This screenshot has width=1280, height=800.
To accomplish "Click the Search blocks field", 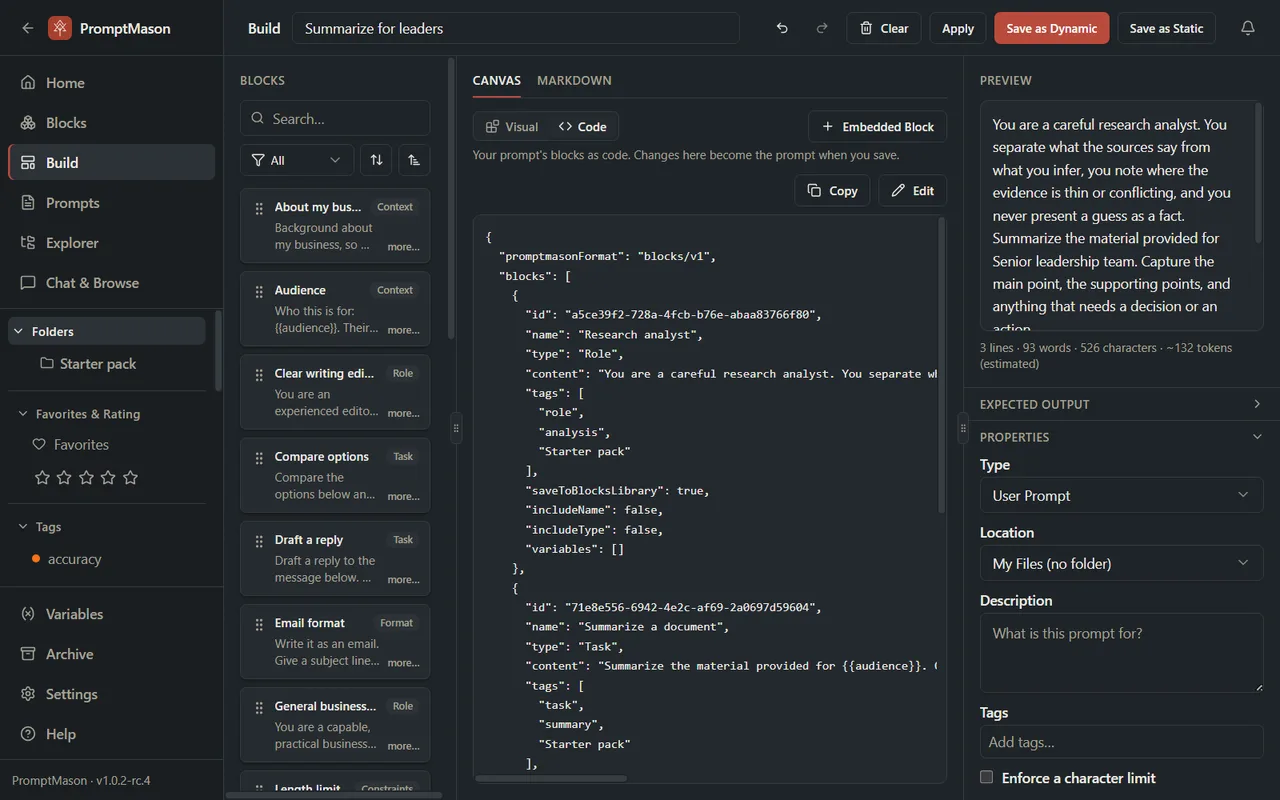I will tap(335, 118).
